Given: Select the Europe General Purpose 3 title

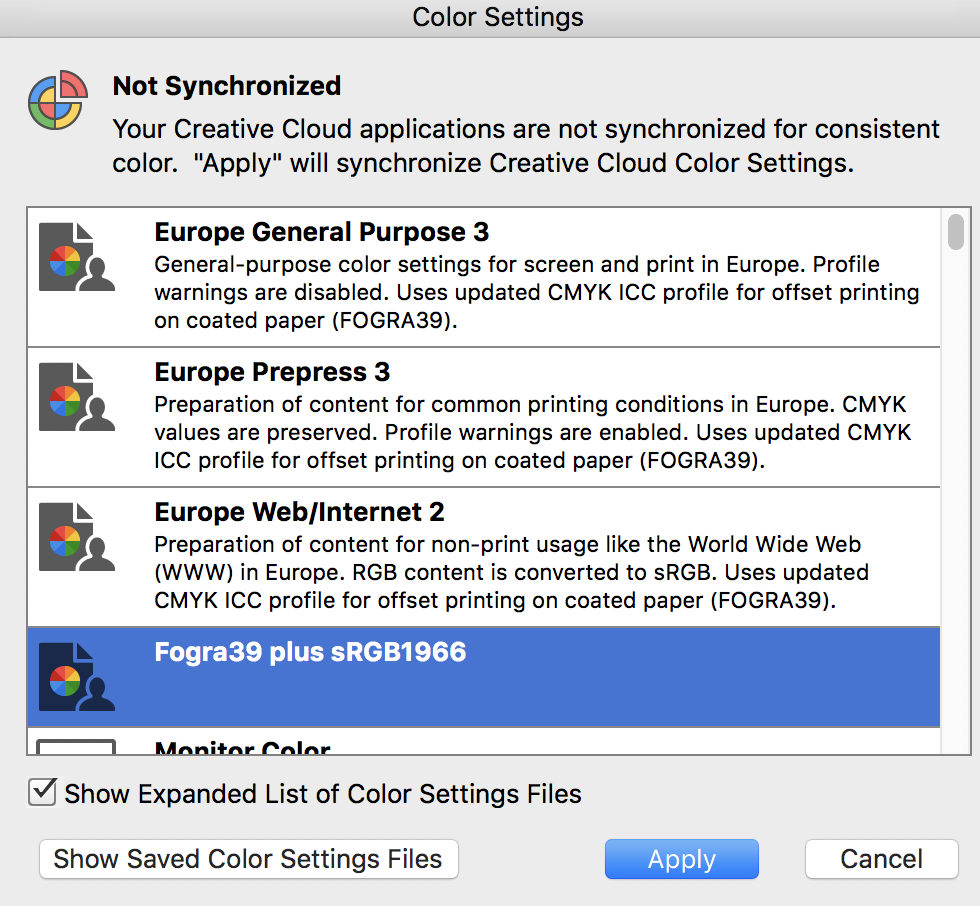Looking at the screenshot, I should [321, 233].
